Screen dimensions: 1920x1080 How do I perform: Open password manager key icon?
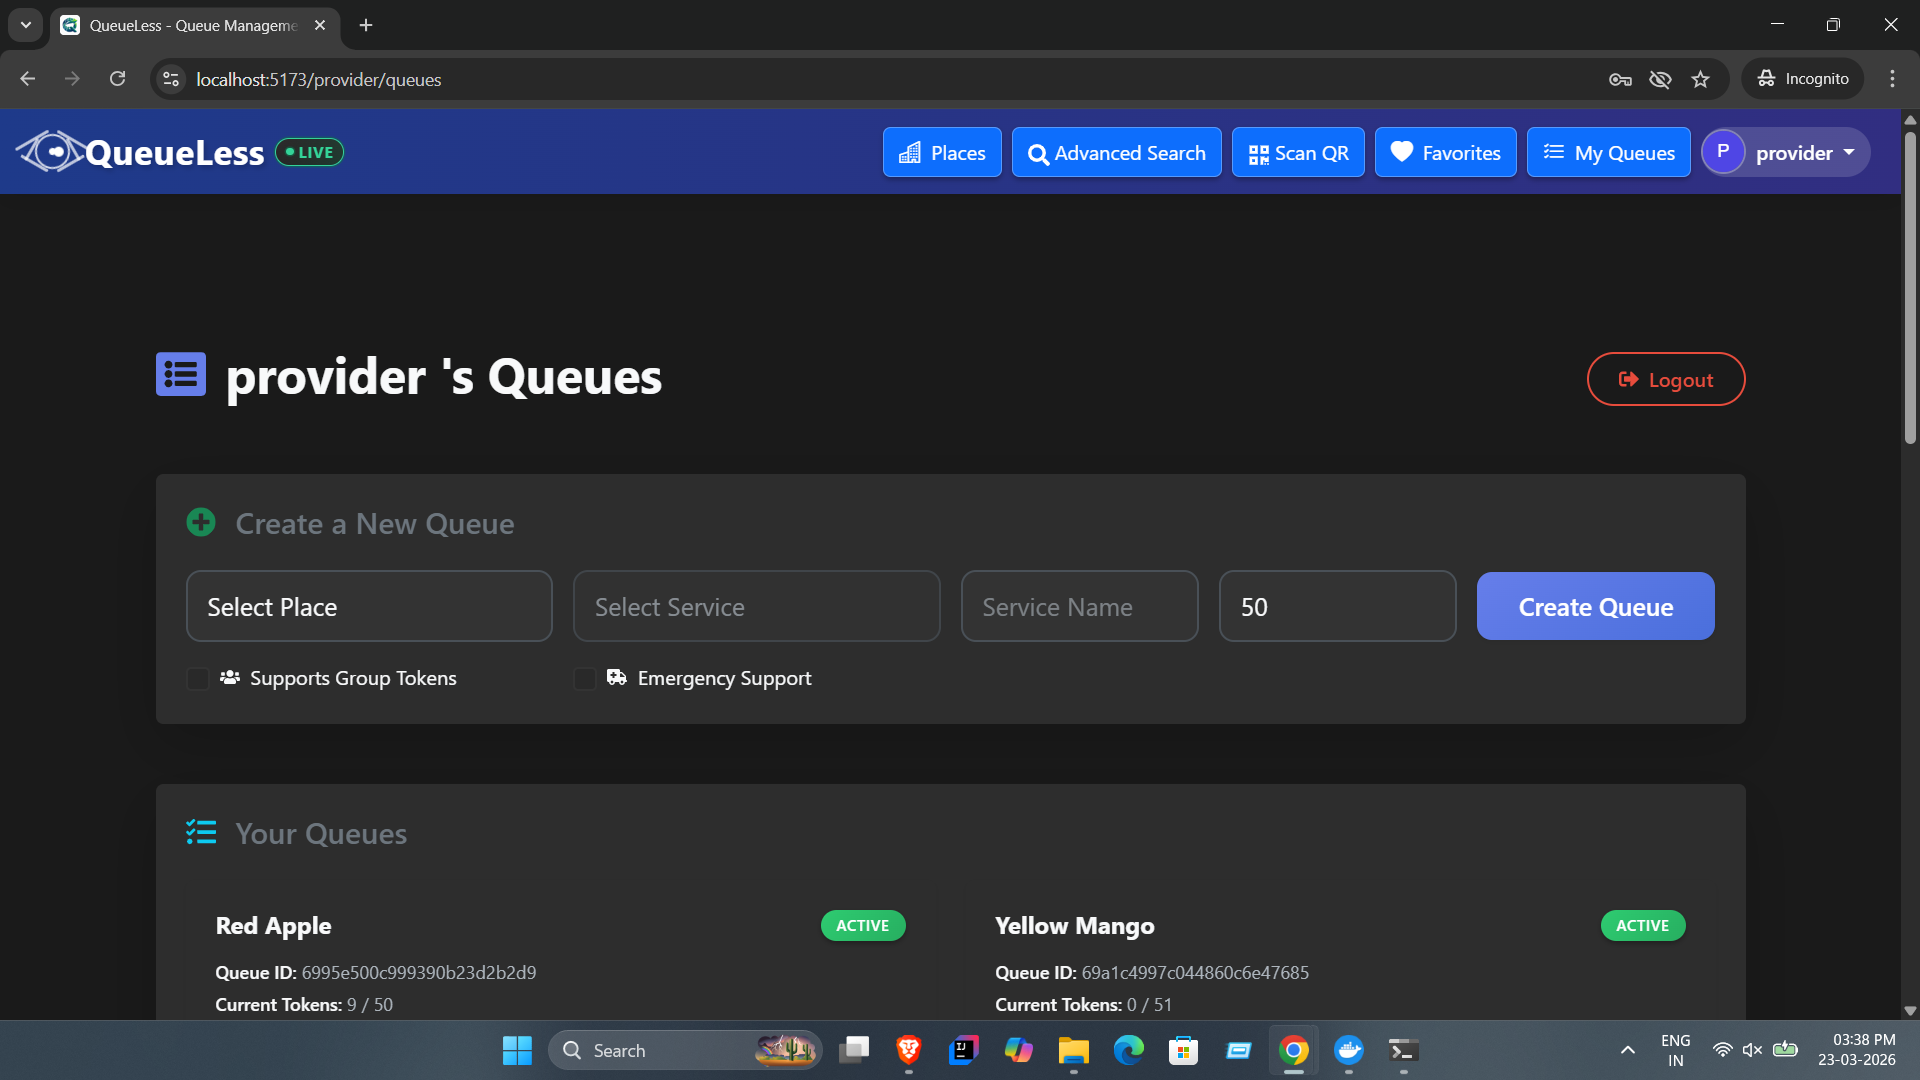(1620, 79)
